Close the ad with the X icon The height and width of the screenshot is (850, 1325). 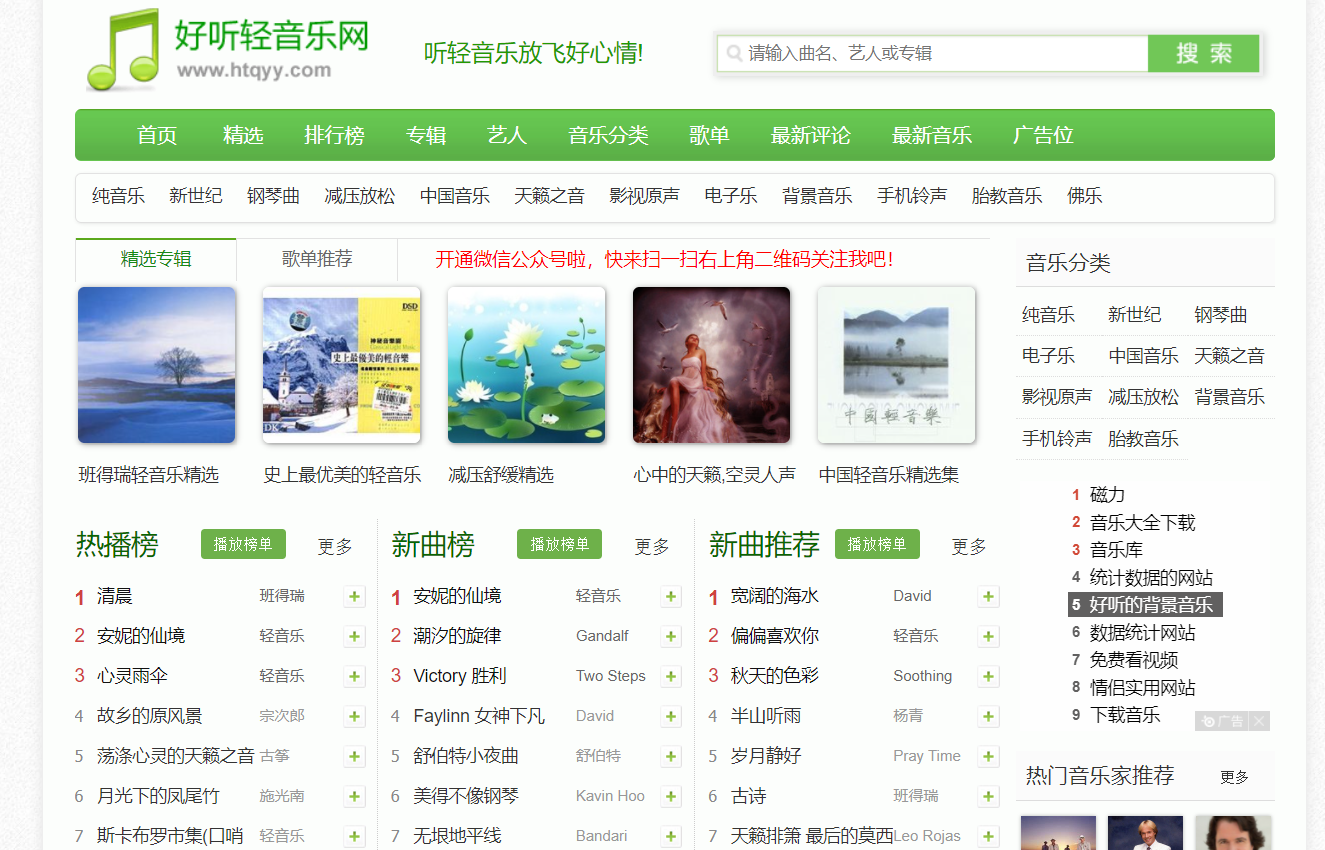[x=1259, y=721]
